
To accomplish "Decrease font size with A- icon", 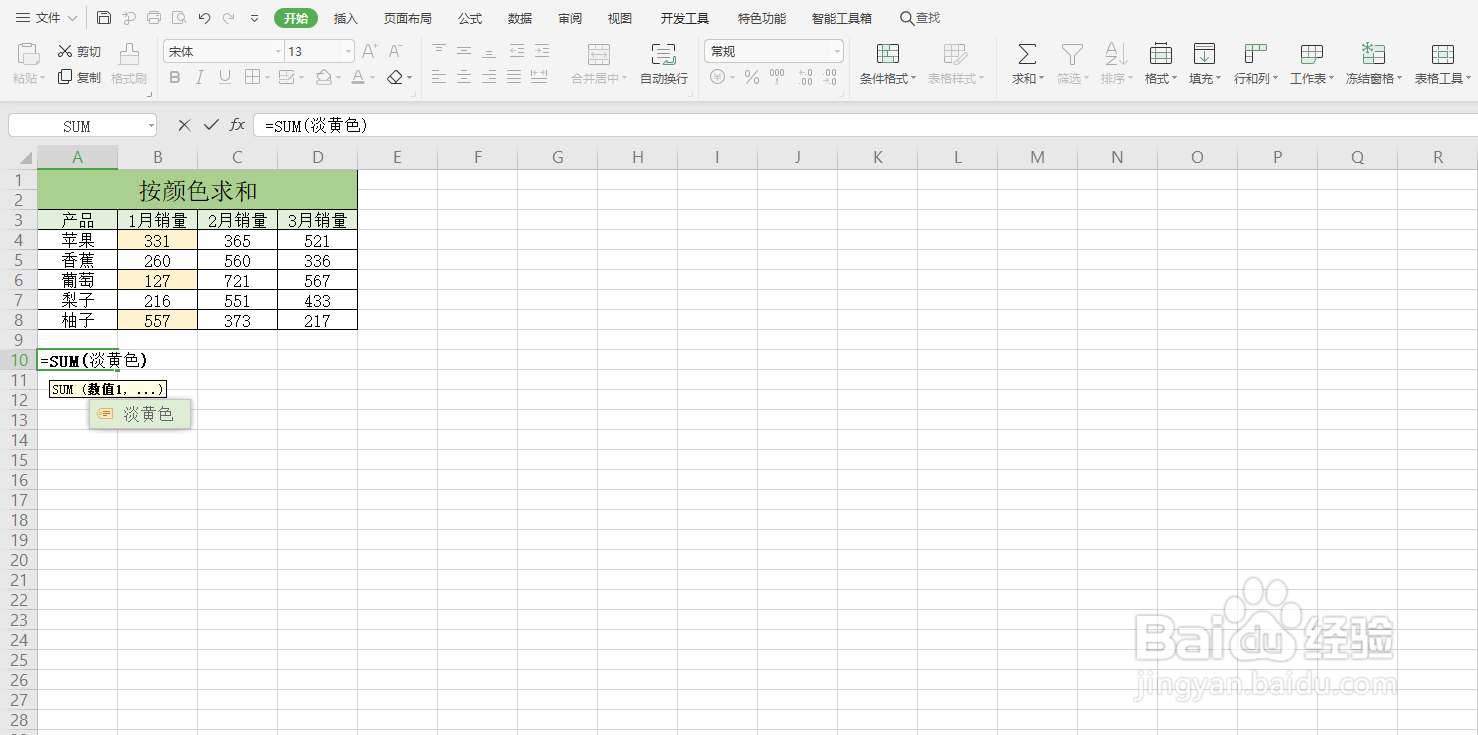I will [x=395, y=51].
